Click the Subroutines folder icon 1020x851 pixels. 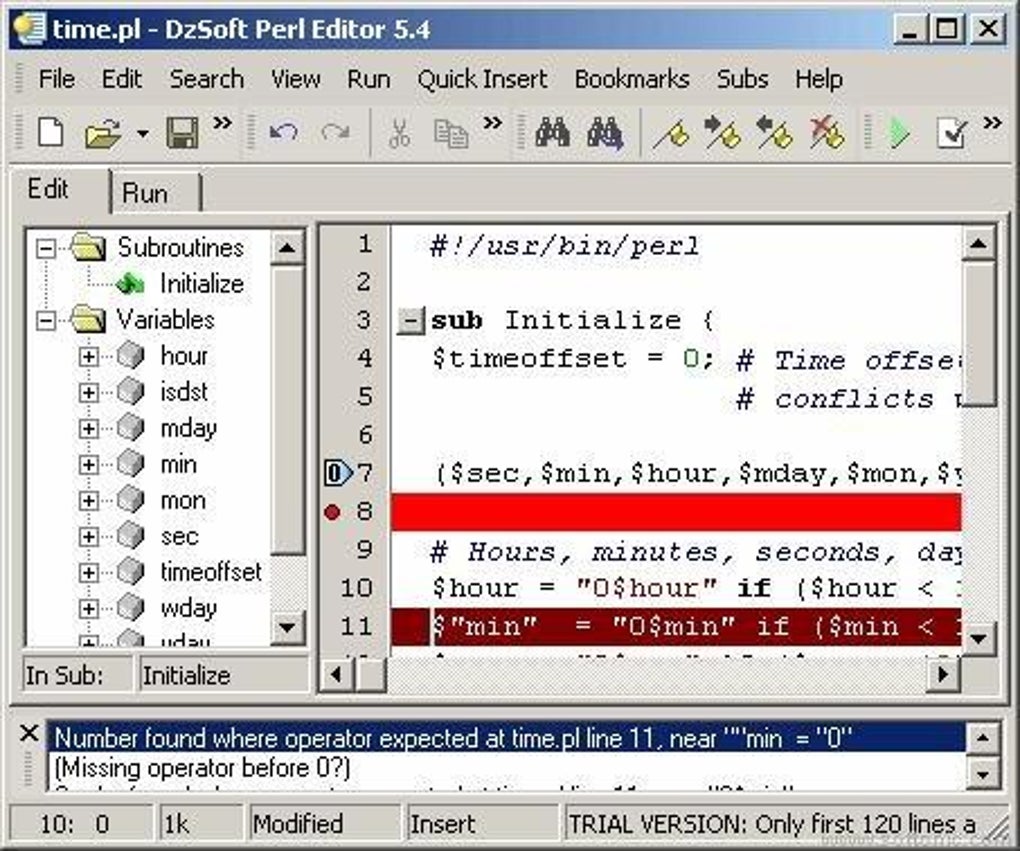[87, 247]
